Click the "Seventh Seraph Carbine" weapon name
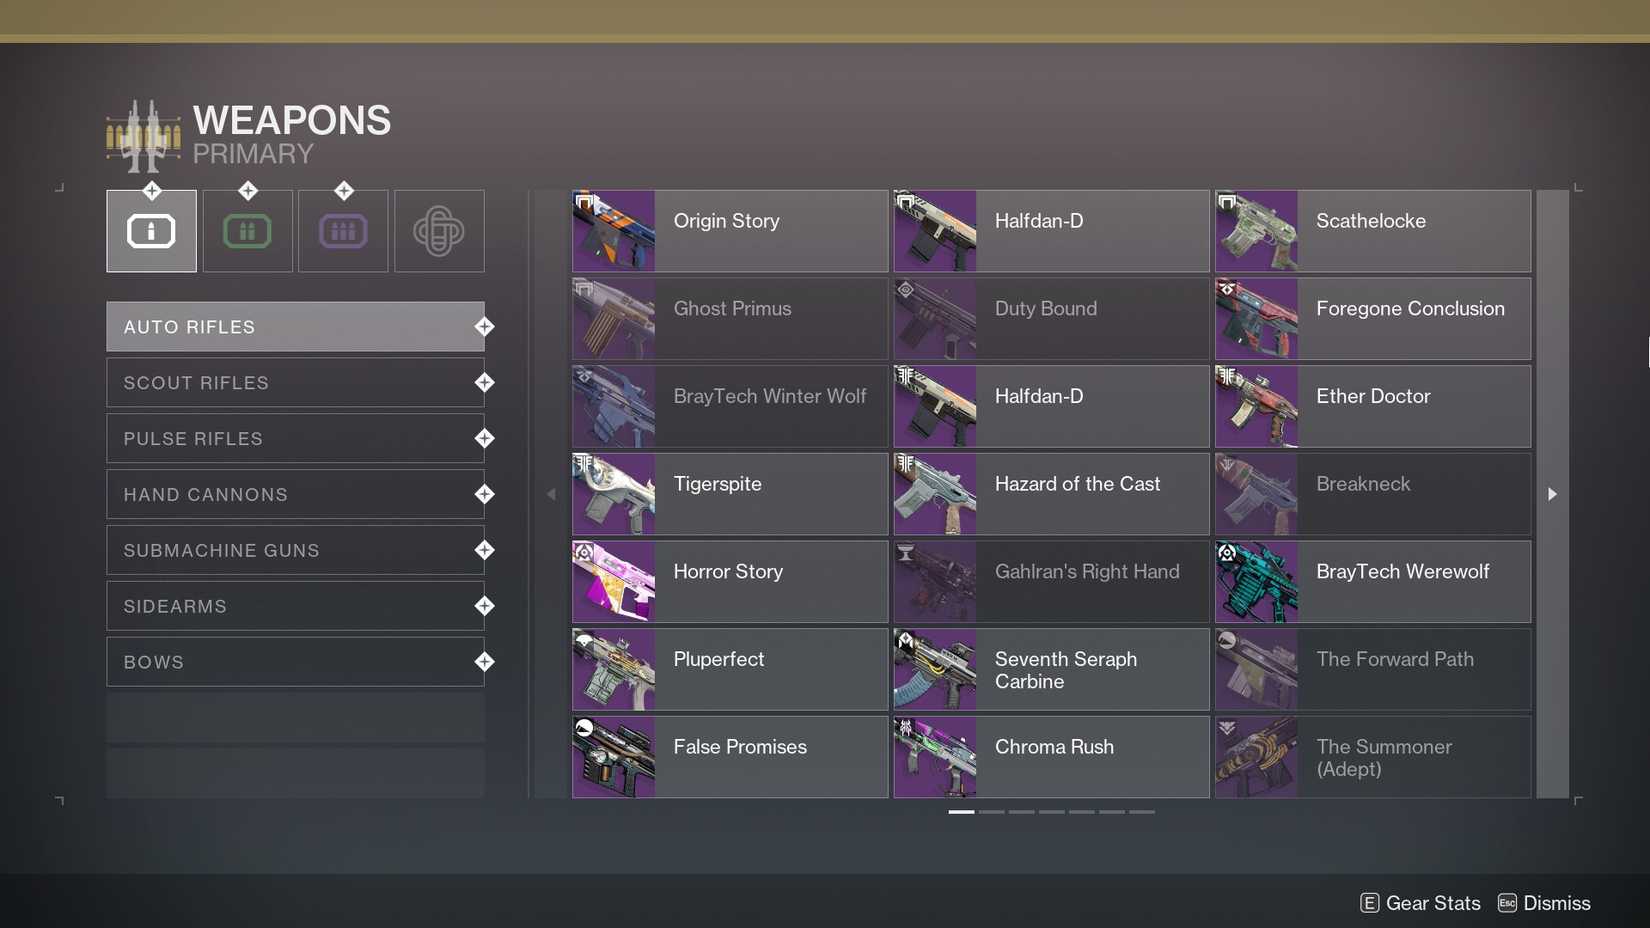1650x928 pixels. pos(1066,670)
